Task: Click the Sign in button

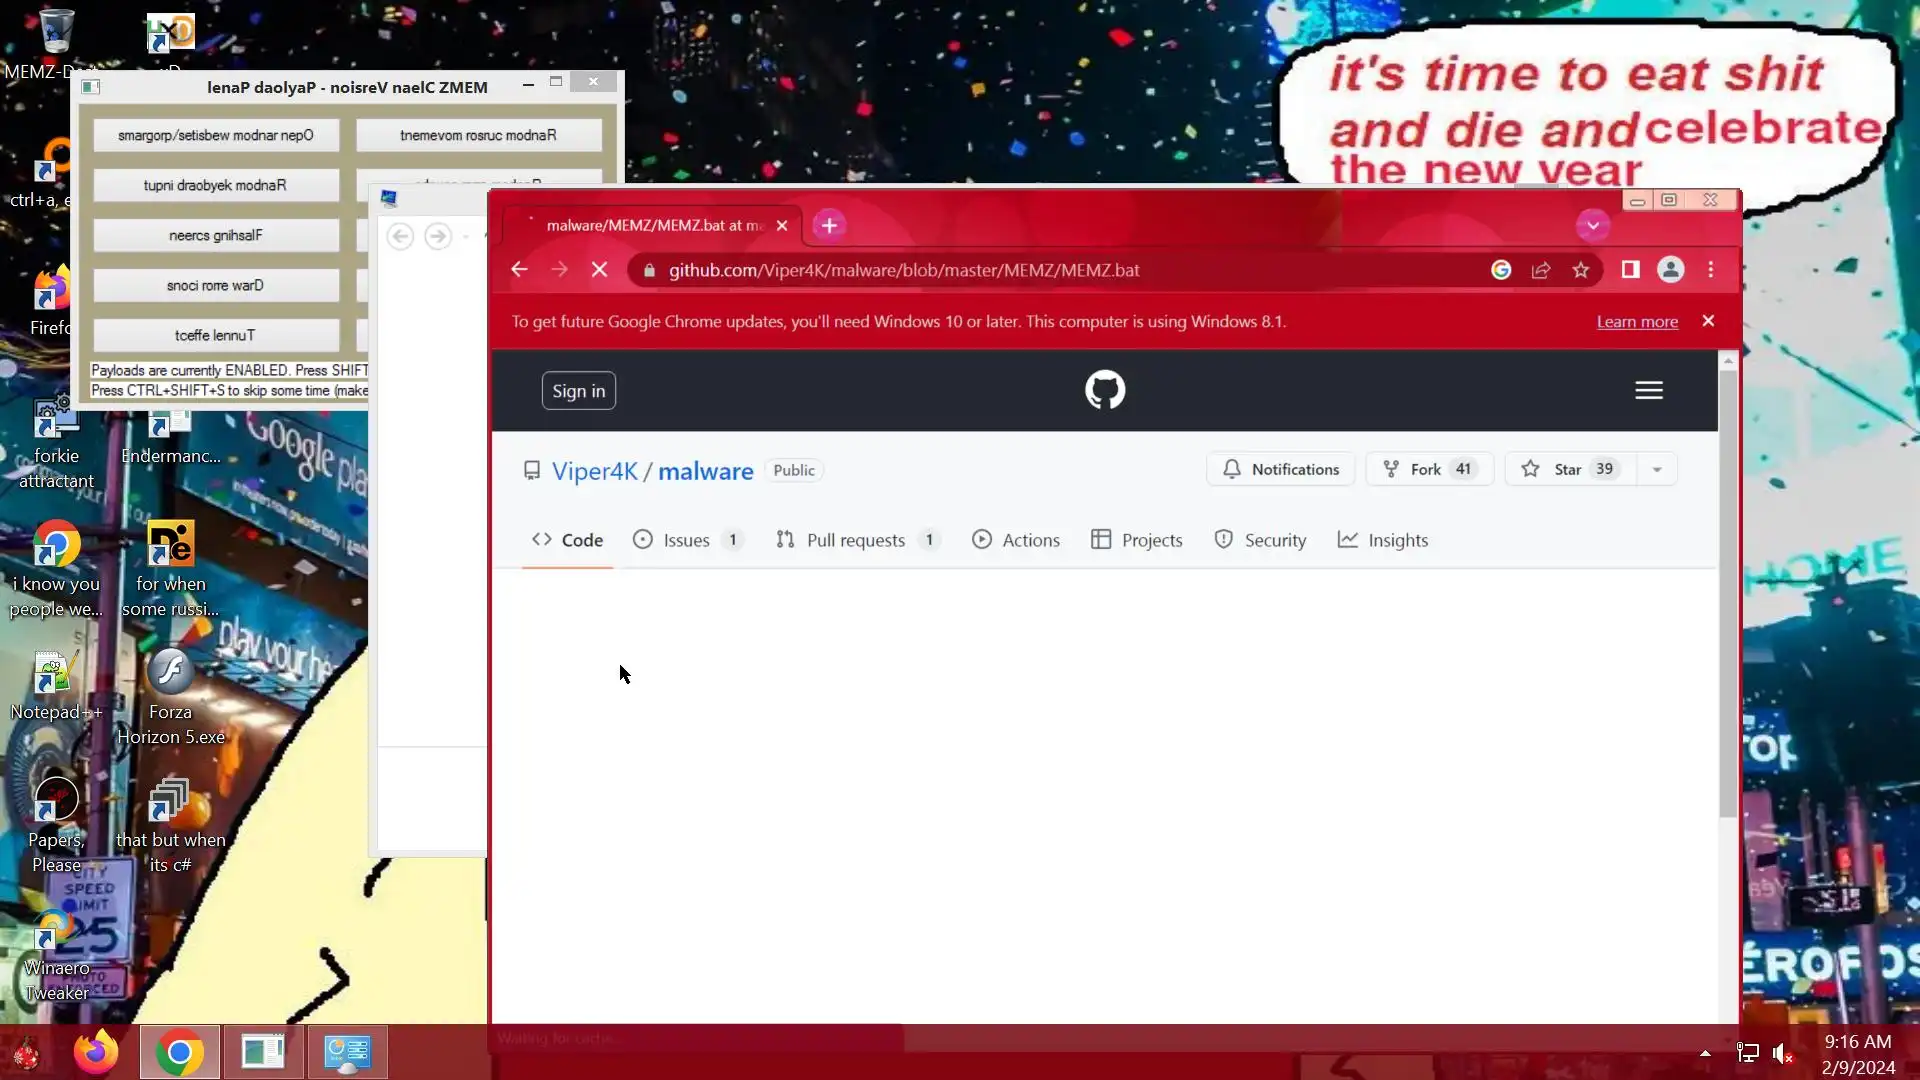Action: tap(579, 391)
